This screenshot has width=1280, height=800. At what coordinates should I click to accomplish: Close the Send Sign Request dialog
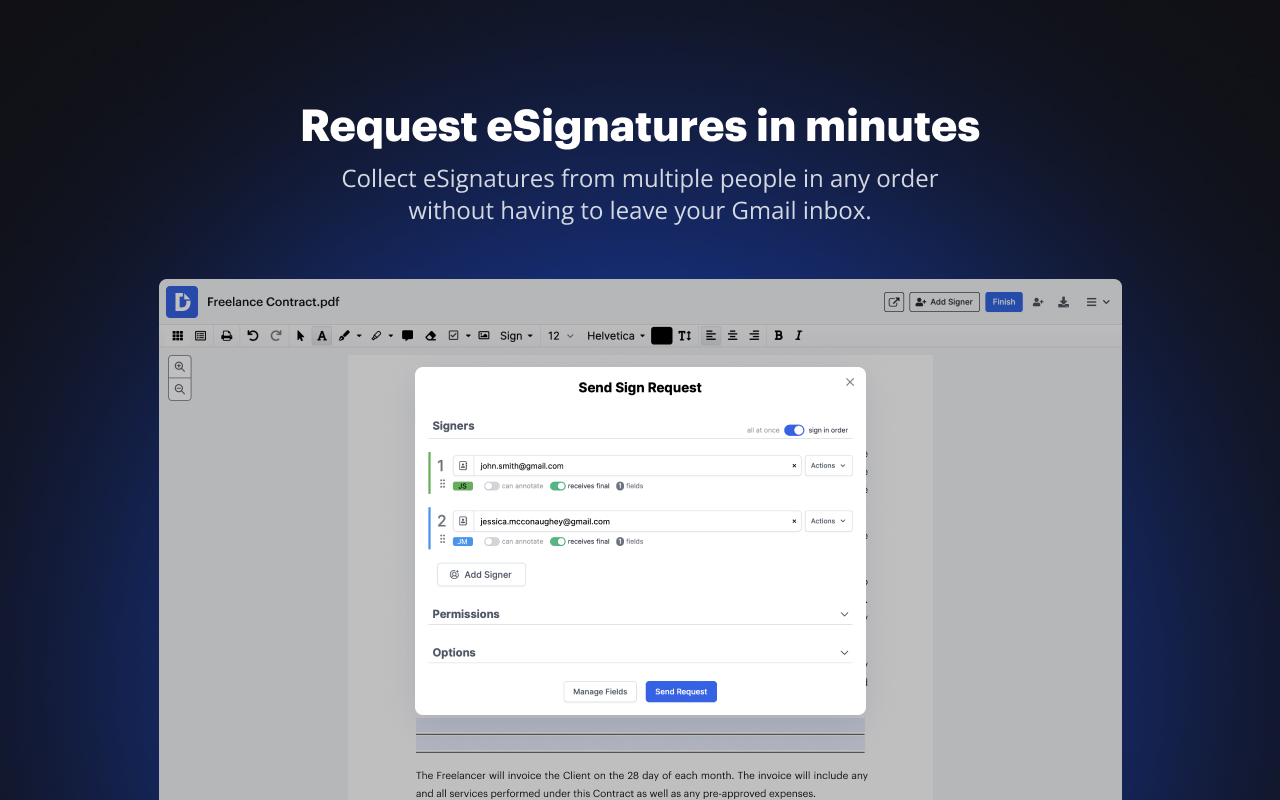tap(850, 382)
